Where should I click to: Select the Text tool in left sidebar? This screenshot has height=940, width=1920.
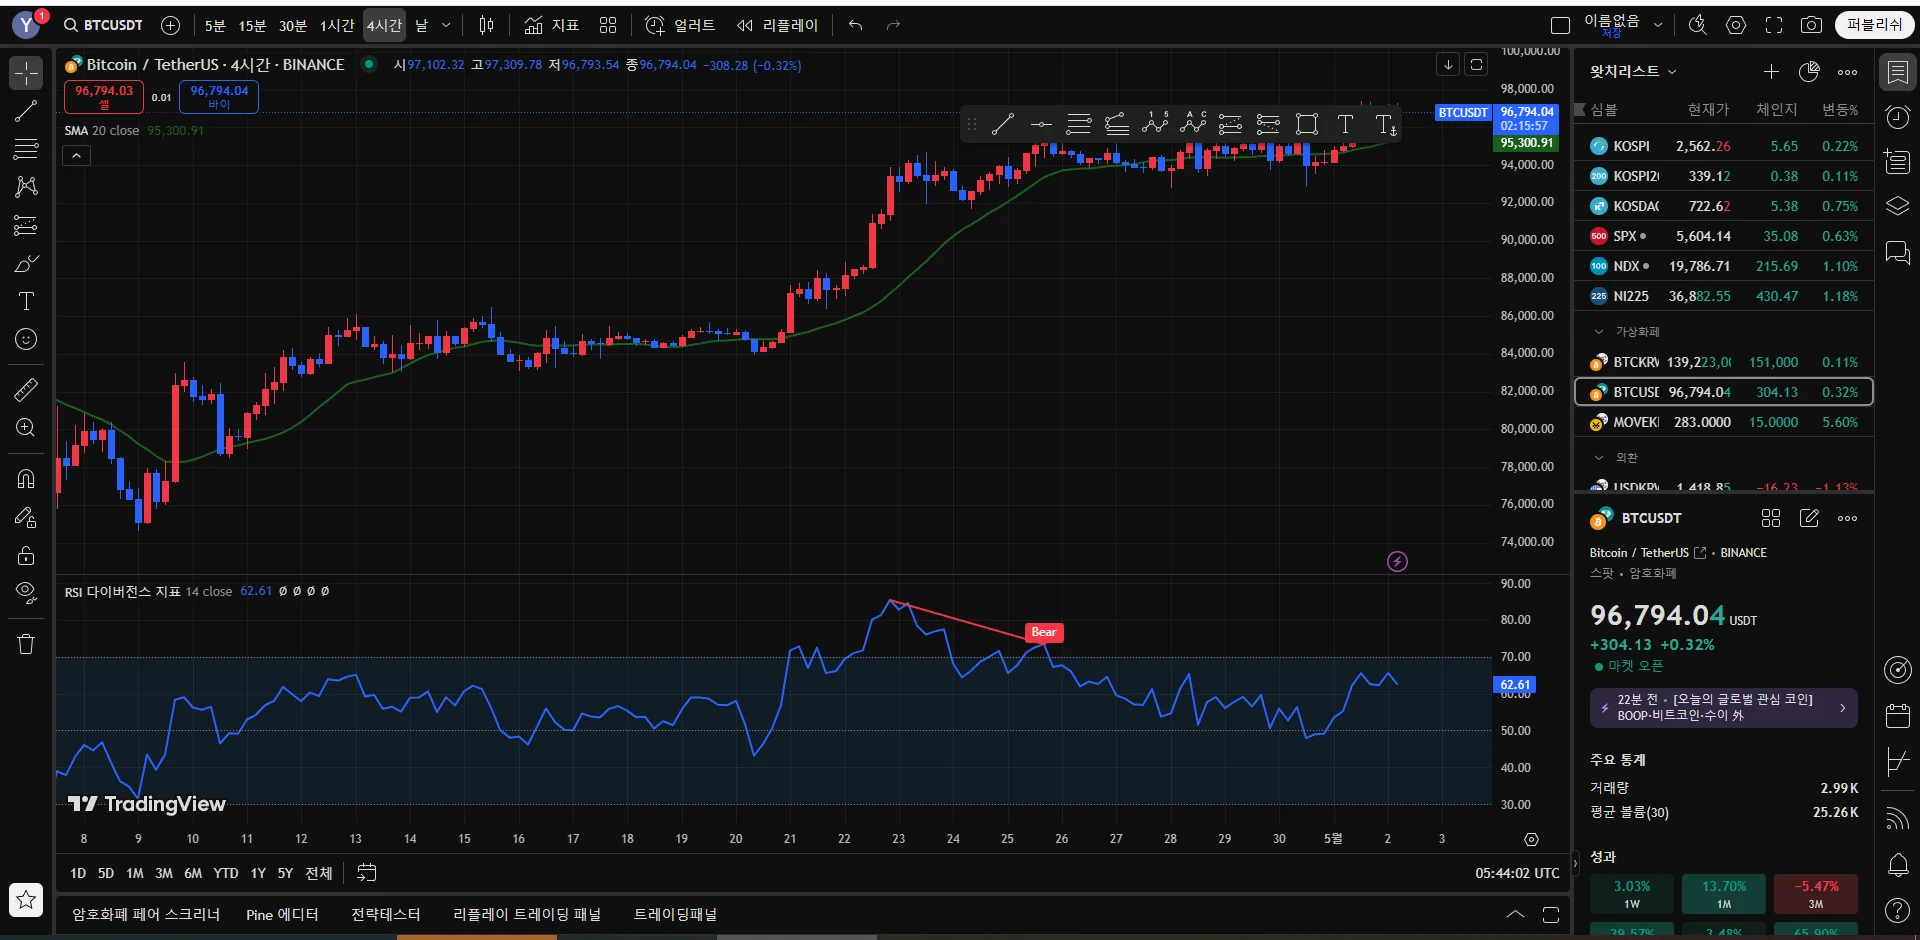(26, 301)
